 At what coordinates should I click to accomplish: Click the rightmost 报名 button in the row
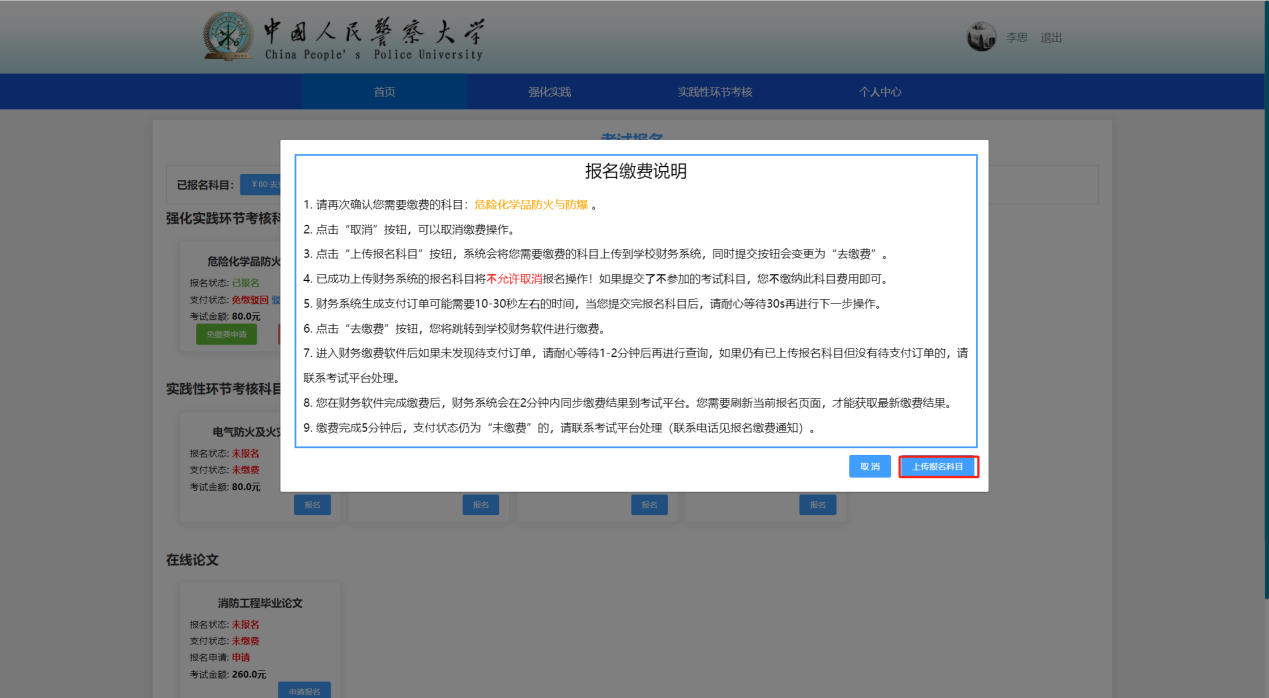point(817,505)
